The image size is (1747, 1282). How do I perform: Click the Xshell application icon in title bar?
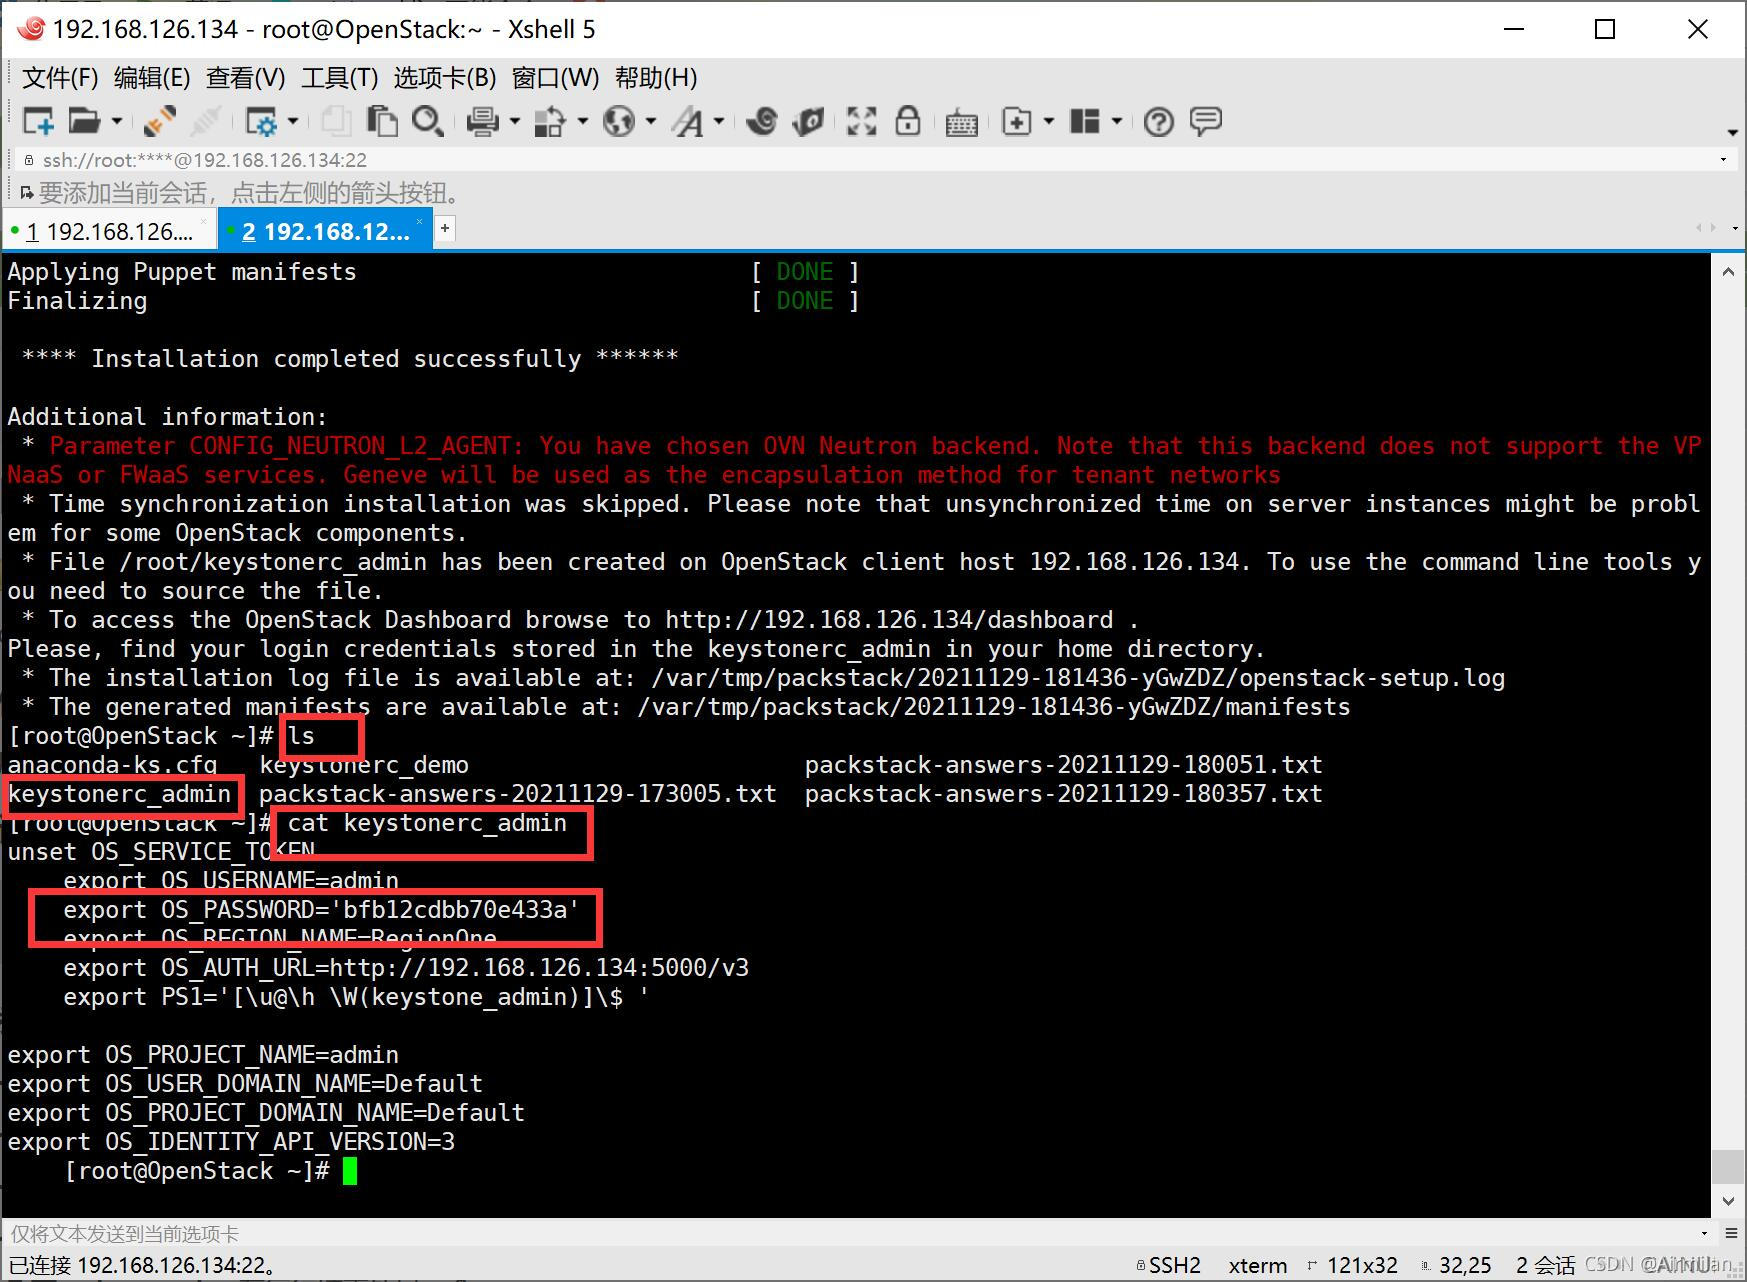coord(30,29)
